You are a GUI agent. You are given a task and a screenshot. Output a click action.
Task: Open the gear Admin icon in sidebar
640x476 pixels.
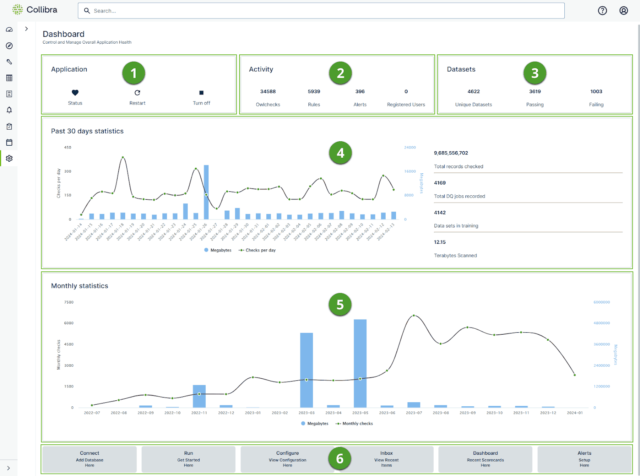point(9,158)
